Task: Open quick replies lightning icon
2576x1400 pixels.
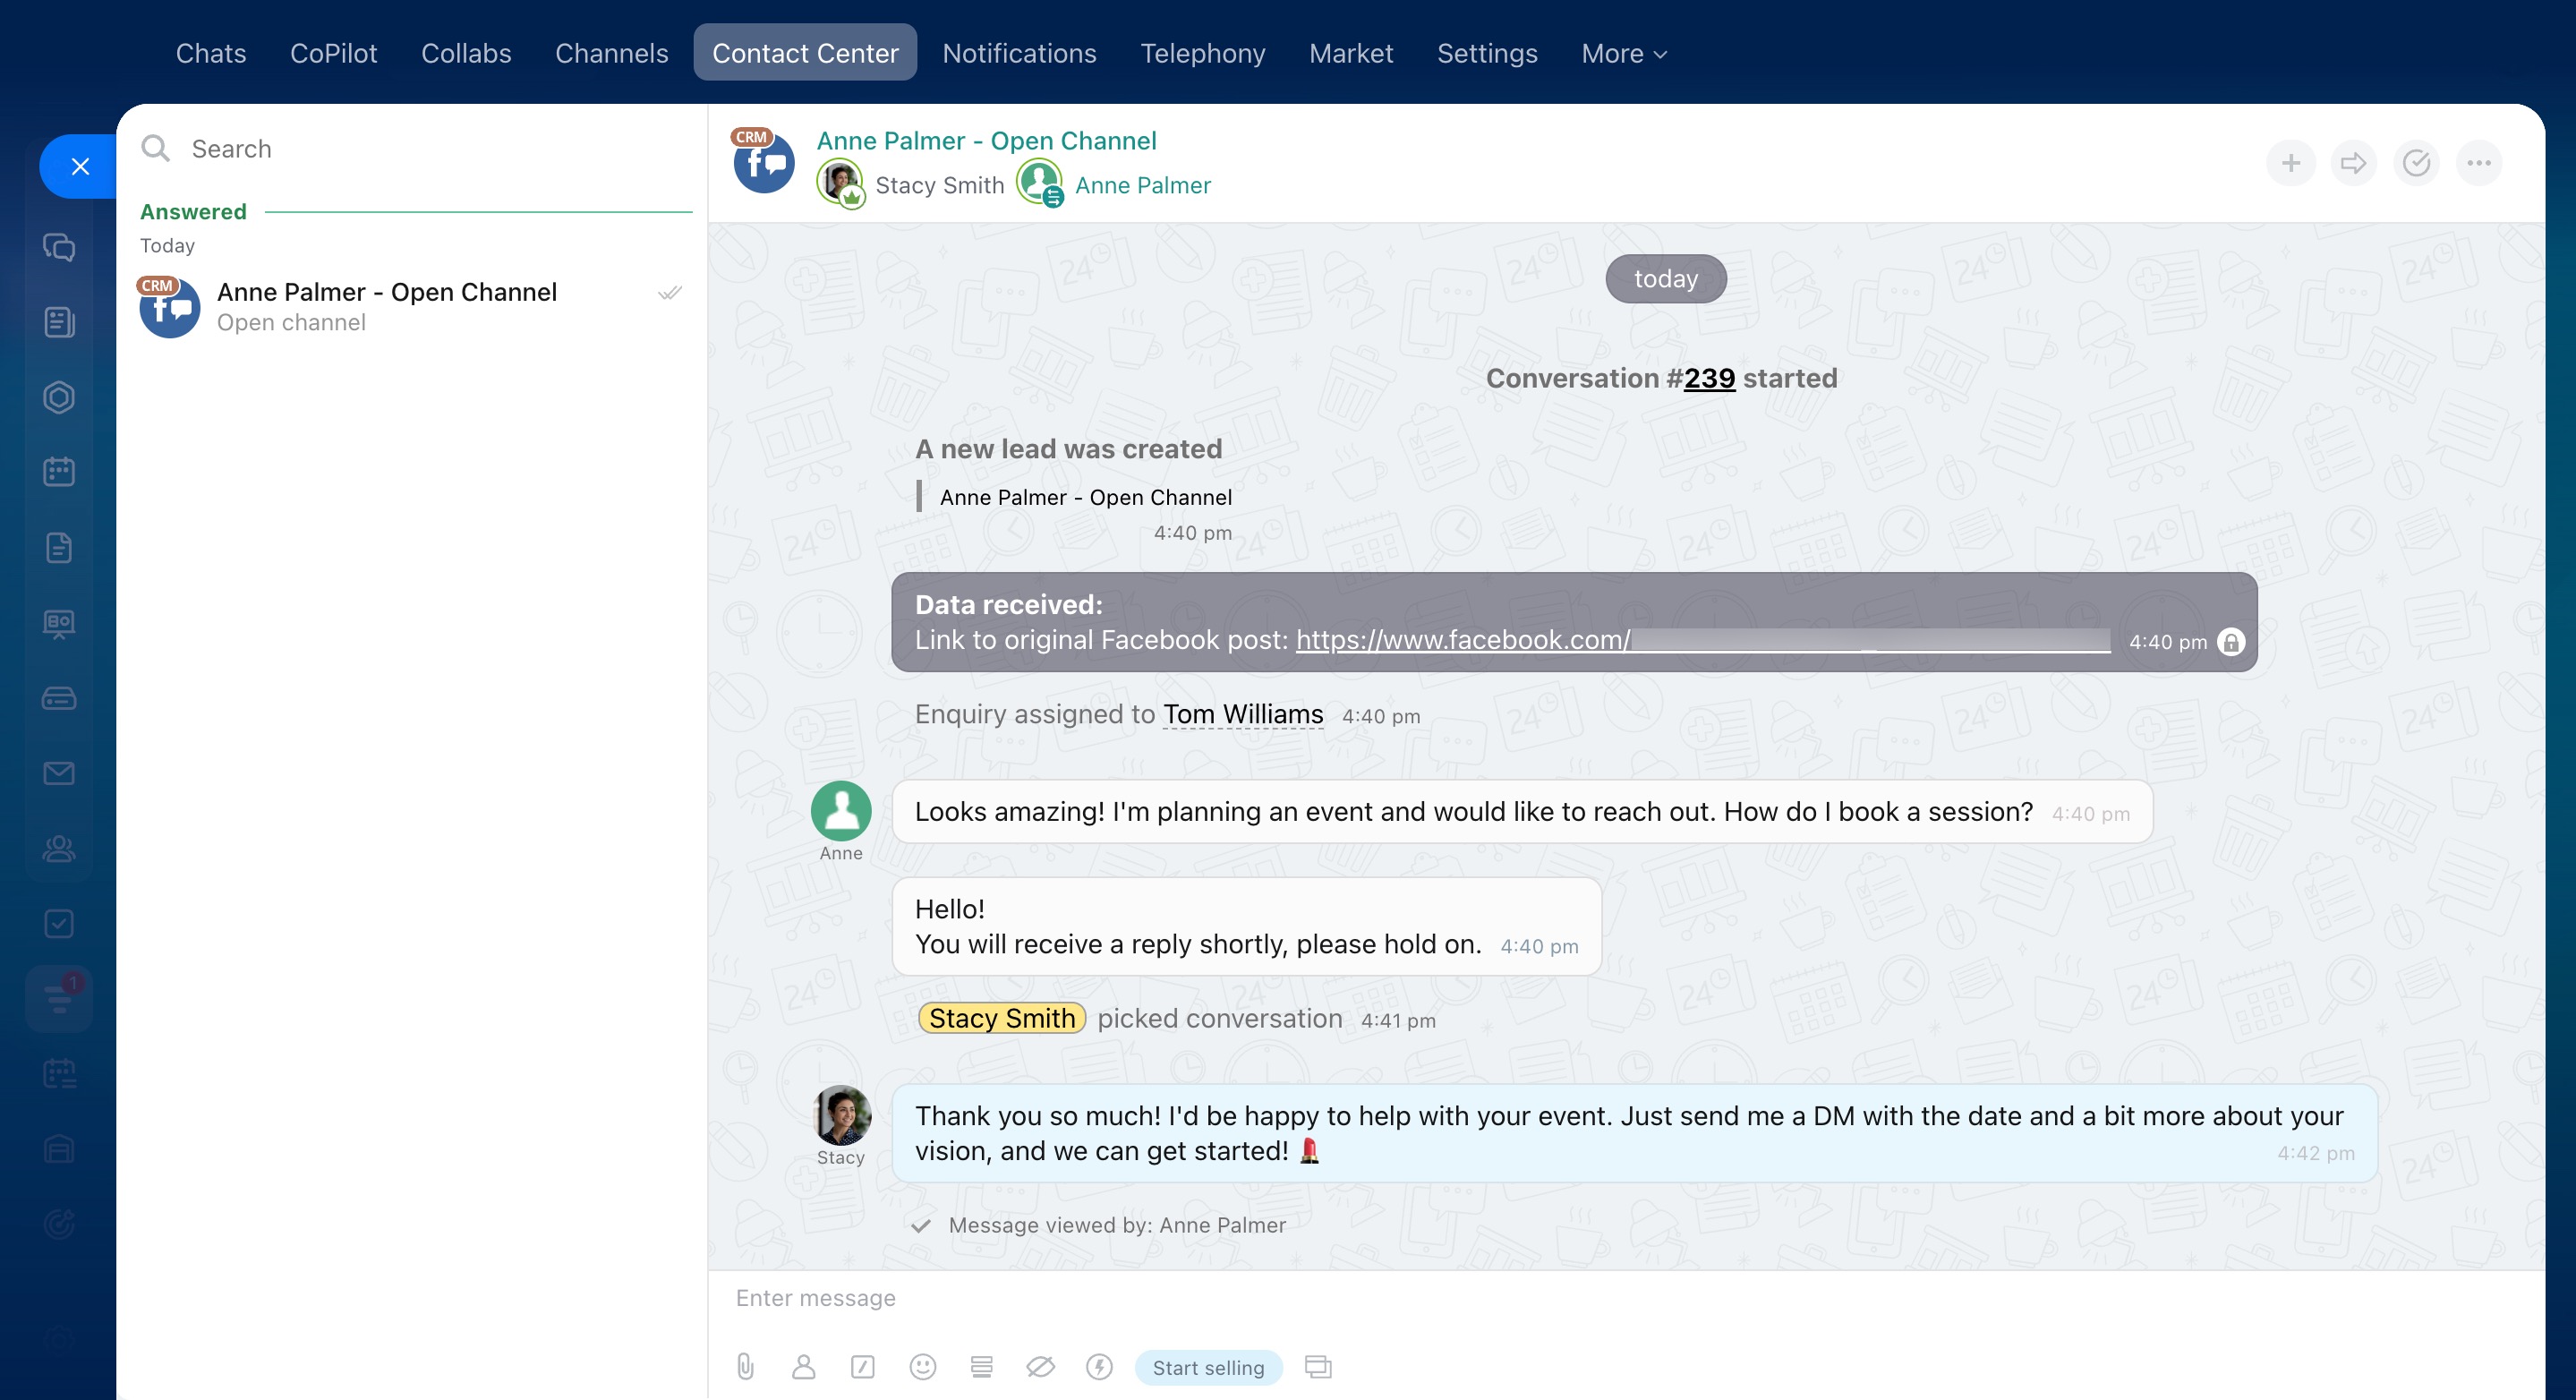Action: pyautogui.click(x=1099, y=1367)
